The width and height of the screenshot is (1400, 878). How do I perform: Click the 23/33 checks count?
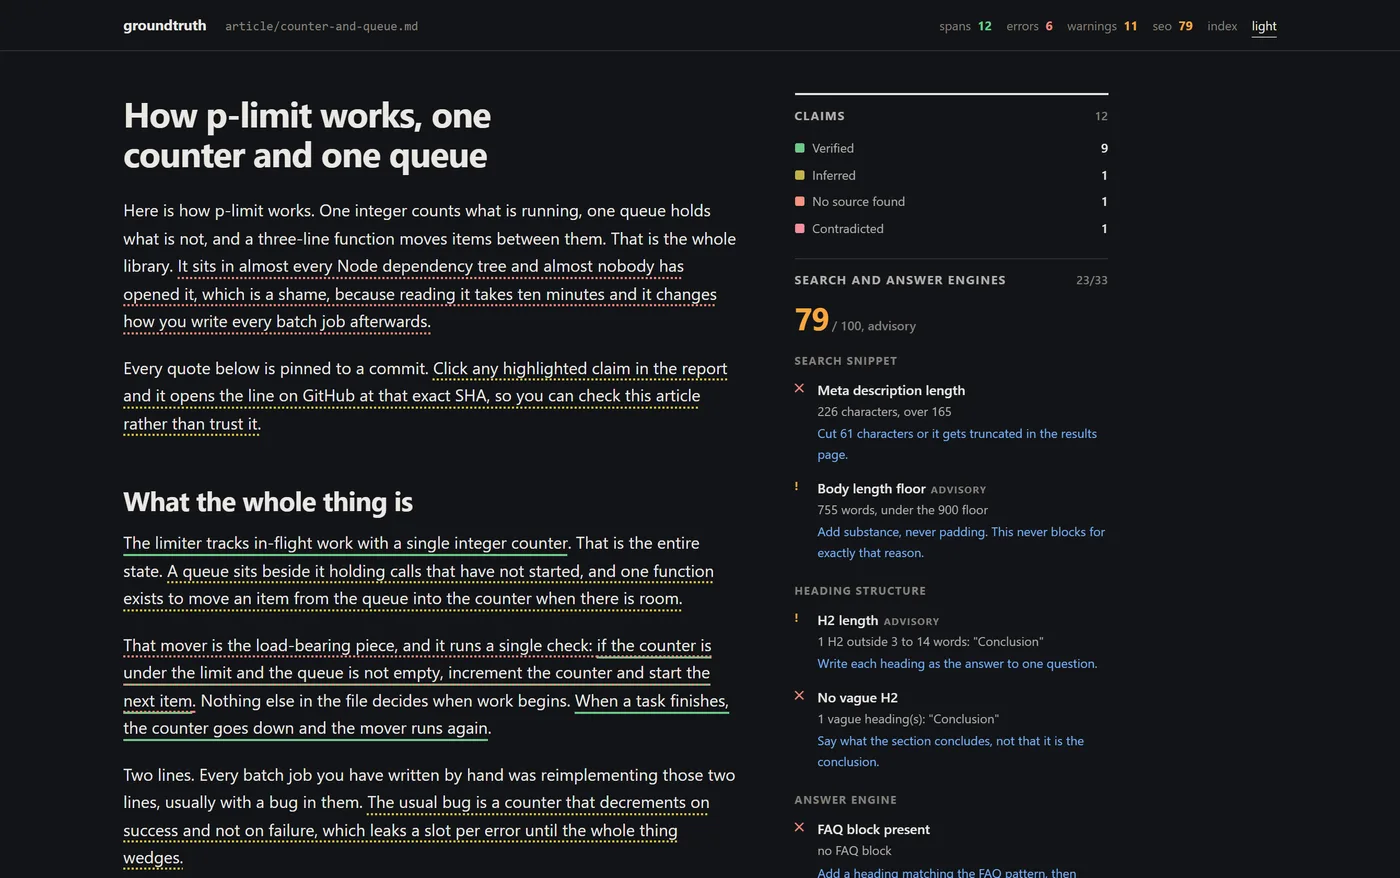(1092, 280)
